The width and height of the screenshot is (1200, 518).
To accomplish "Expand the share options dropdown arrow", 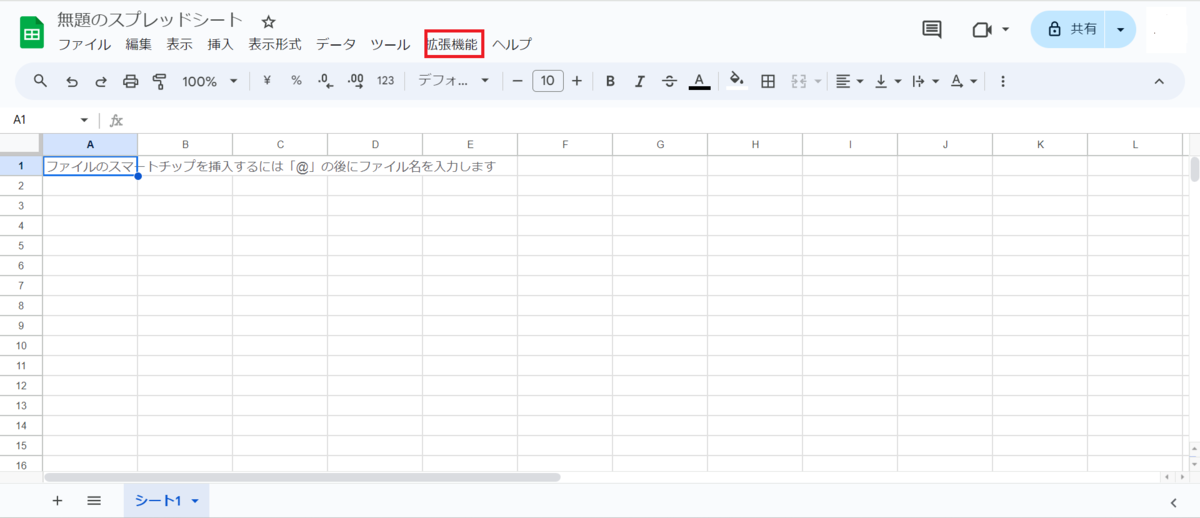I will click(1121, 29).
